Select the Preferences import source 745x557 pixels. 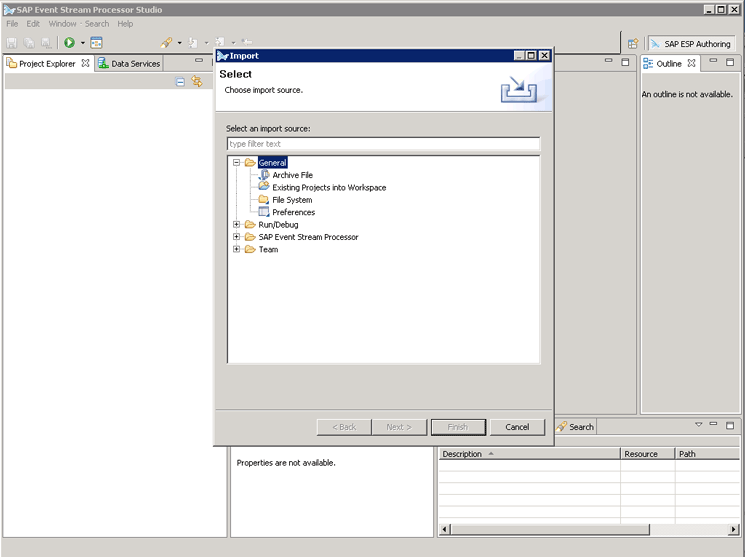[293, 212]
